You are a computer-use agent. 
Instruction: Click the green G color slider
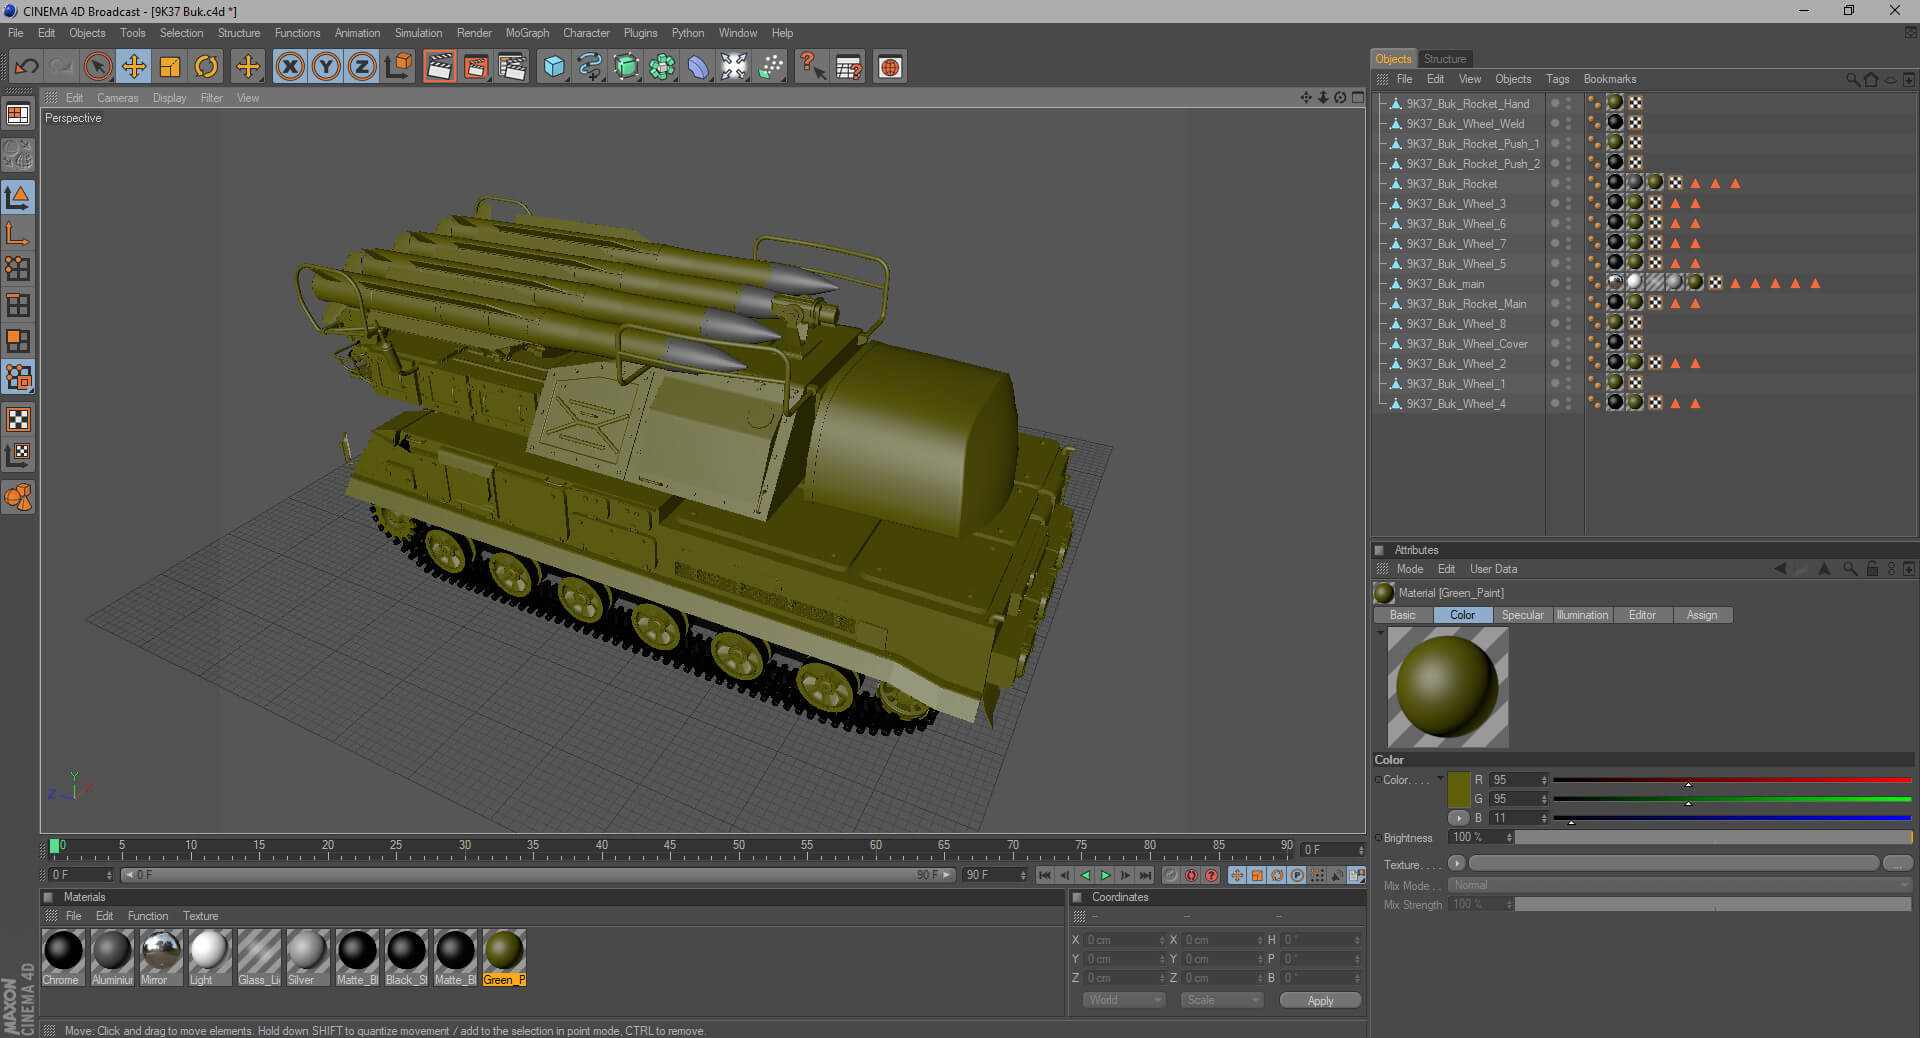(x=1732, y=799)
